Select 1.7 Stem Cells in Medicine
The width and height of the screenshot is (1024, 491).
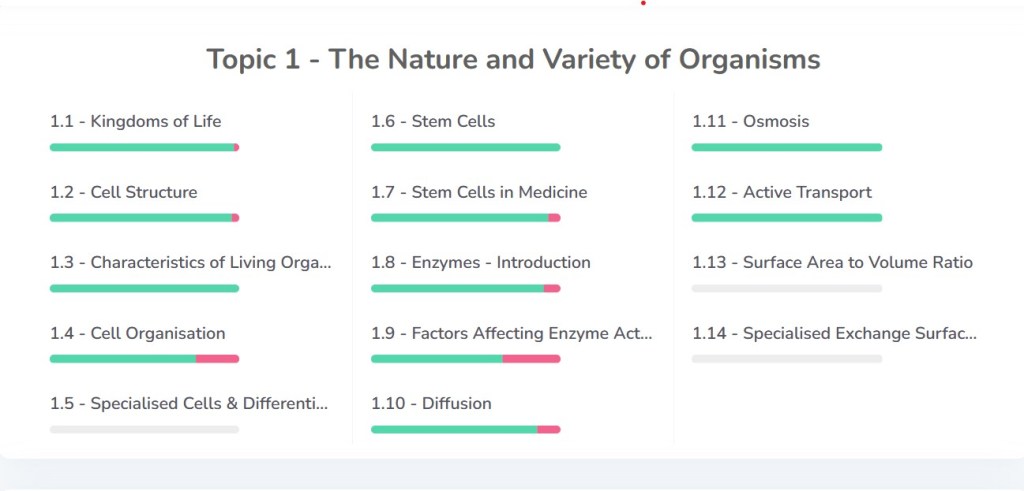pyautogui.click(x=479, y=192)
